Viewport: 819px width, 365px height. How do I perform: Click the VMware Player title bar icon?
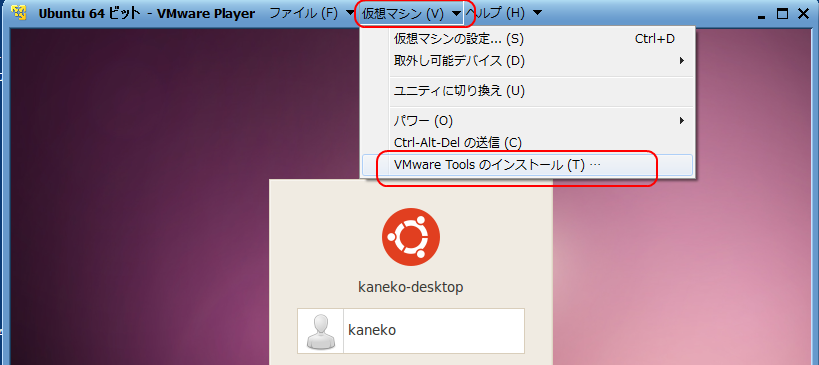coord(19,13)
